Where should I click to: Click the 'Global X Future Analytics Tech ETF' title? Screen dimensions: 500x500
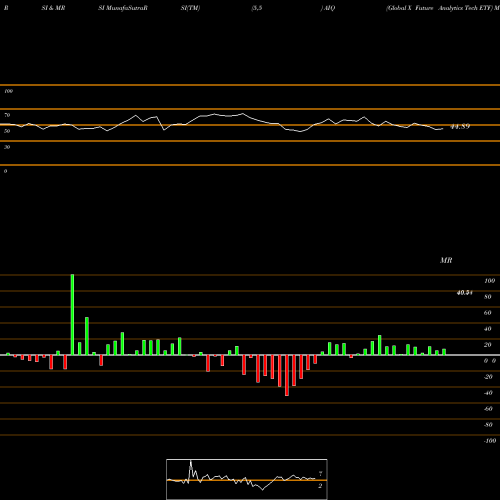tap(439, 8)
